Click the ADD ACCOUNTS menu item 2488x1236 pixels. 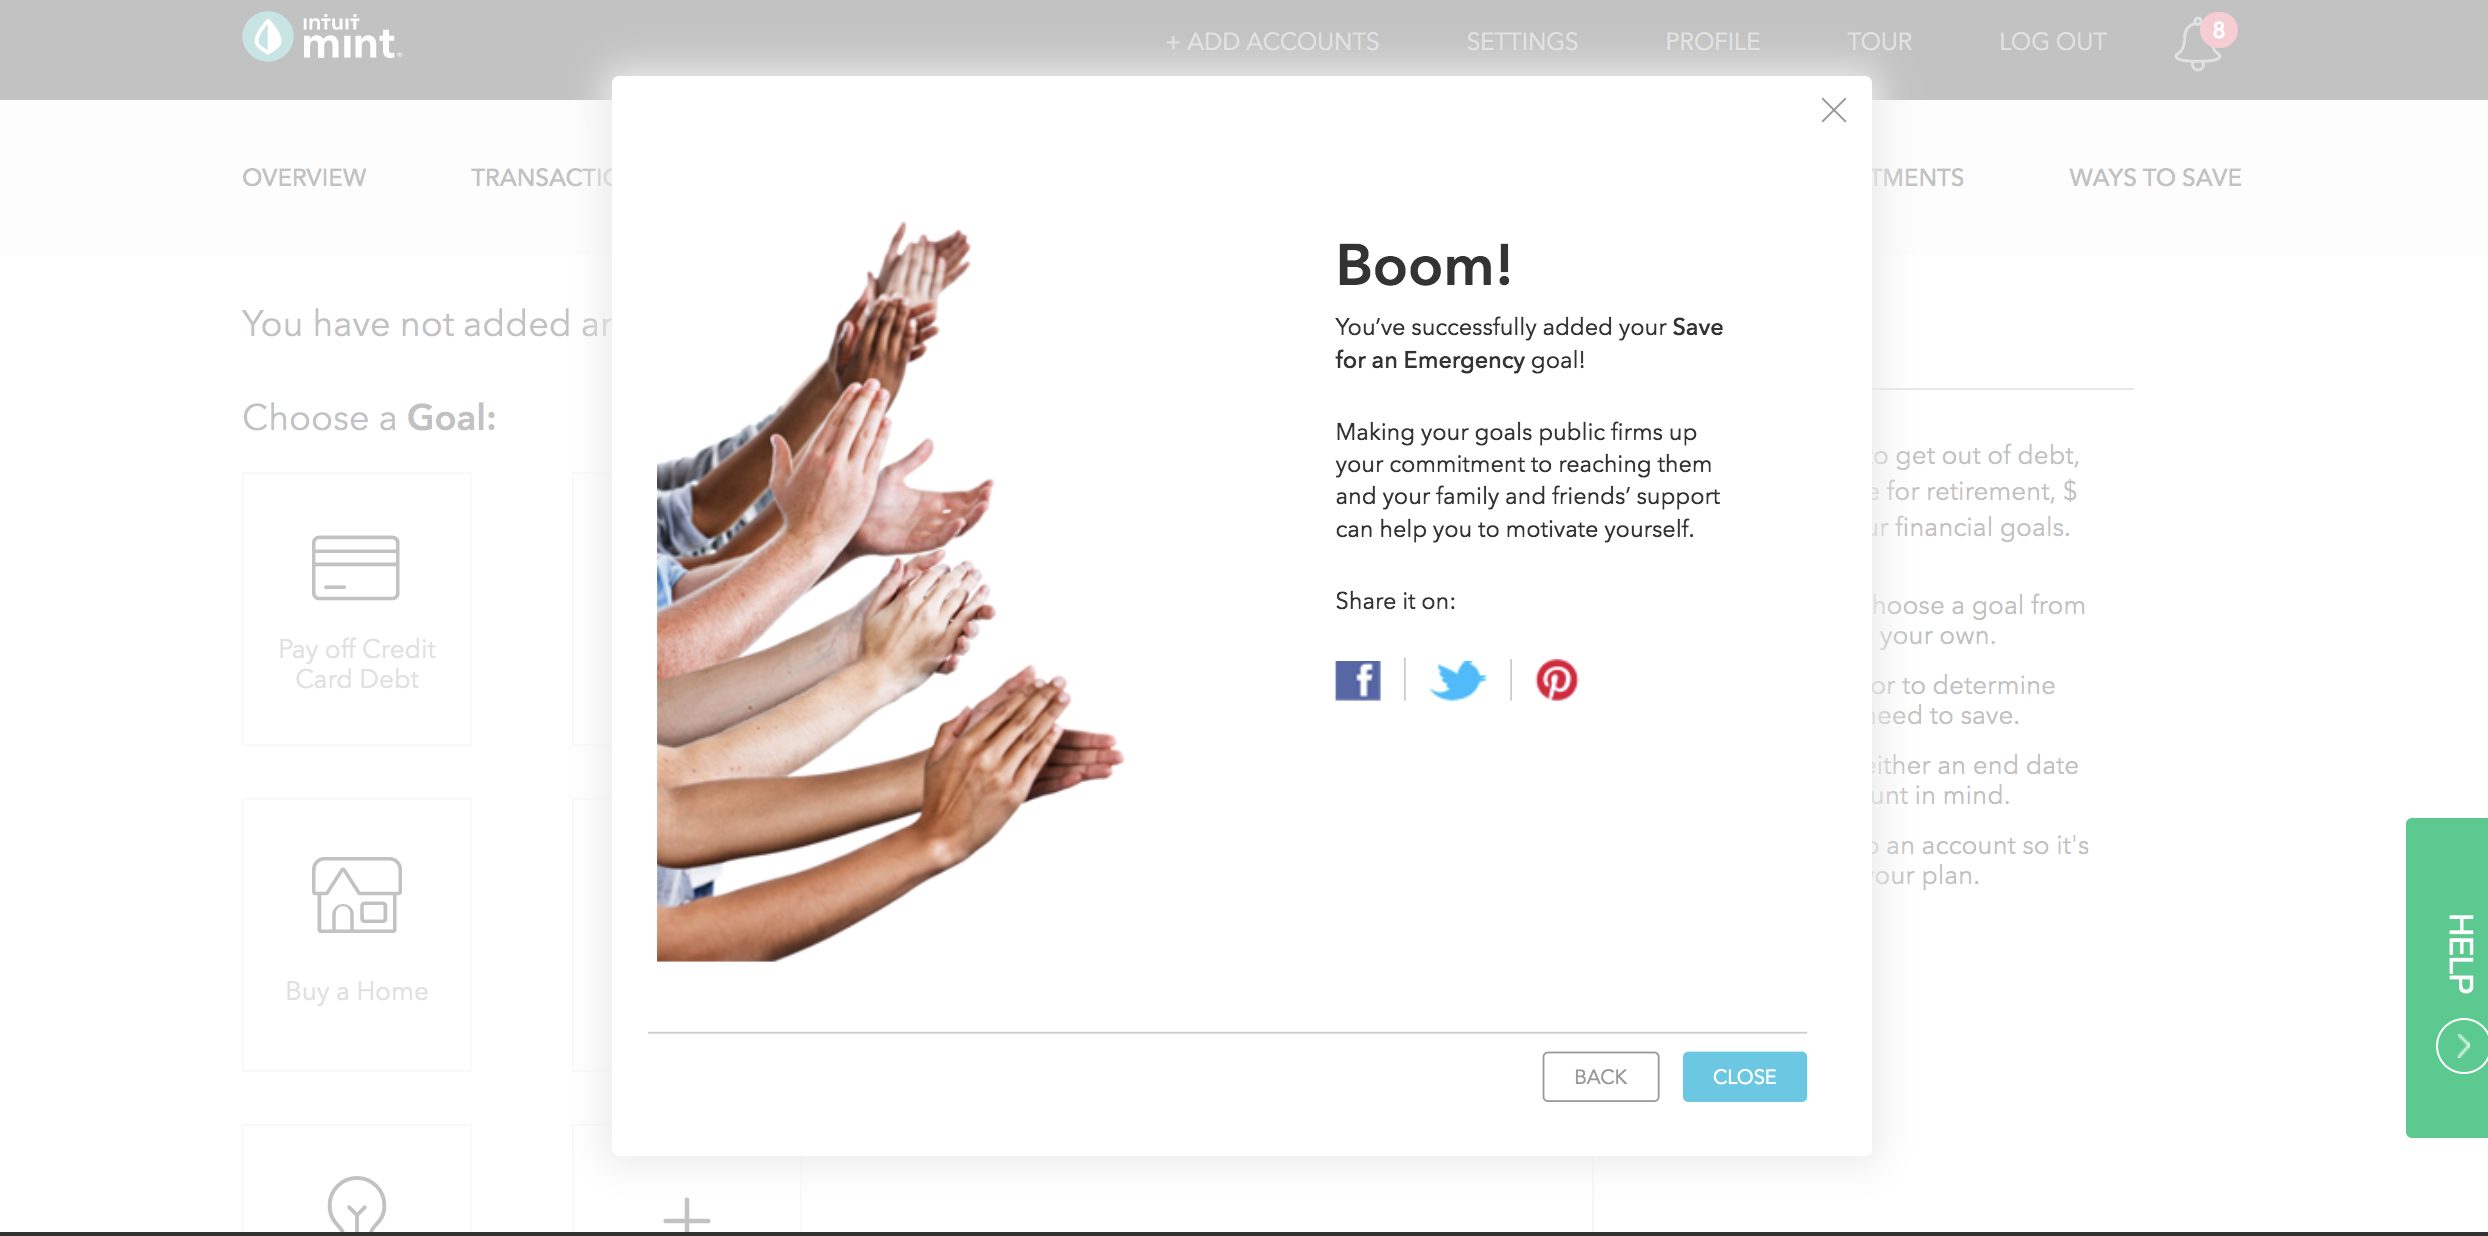tap(1269, 40)
